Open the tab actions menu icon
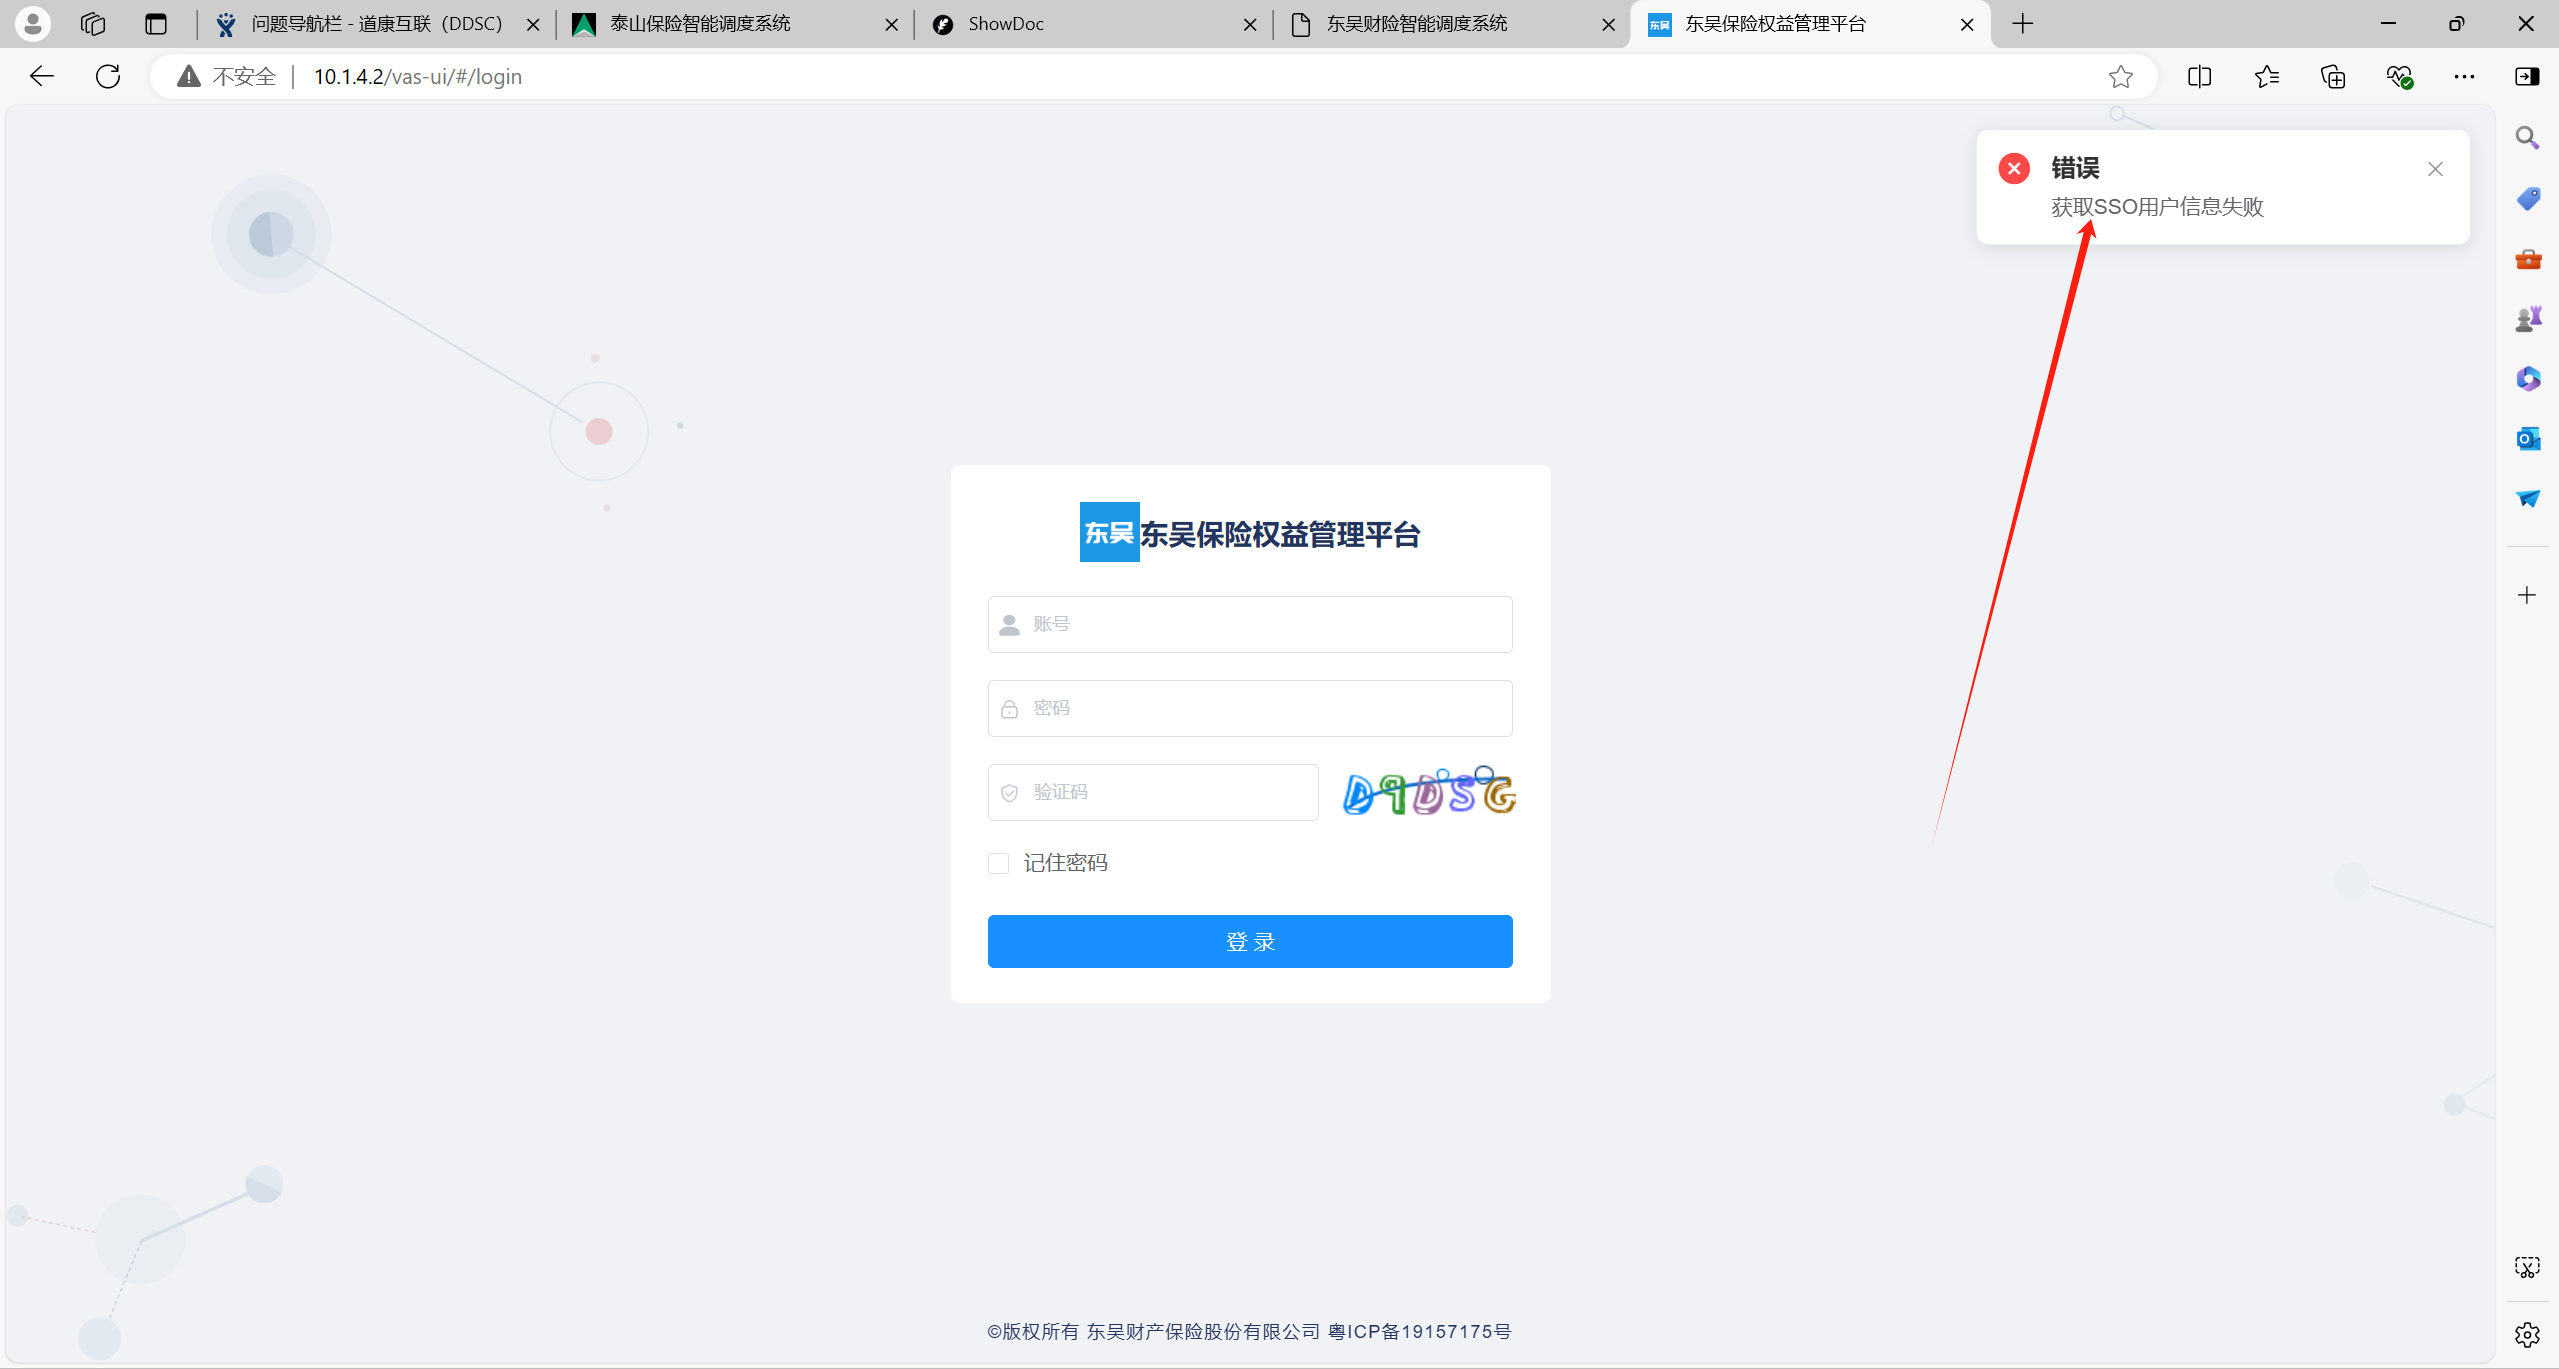The height and width of the screenshot is (1369, 2559). 156,23
